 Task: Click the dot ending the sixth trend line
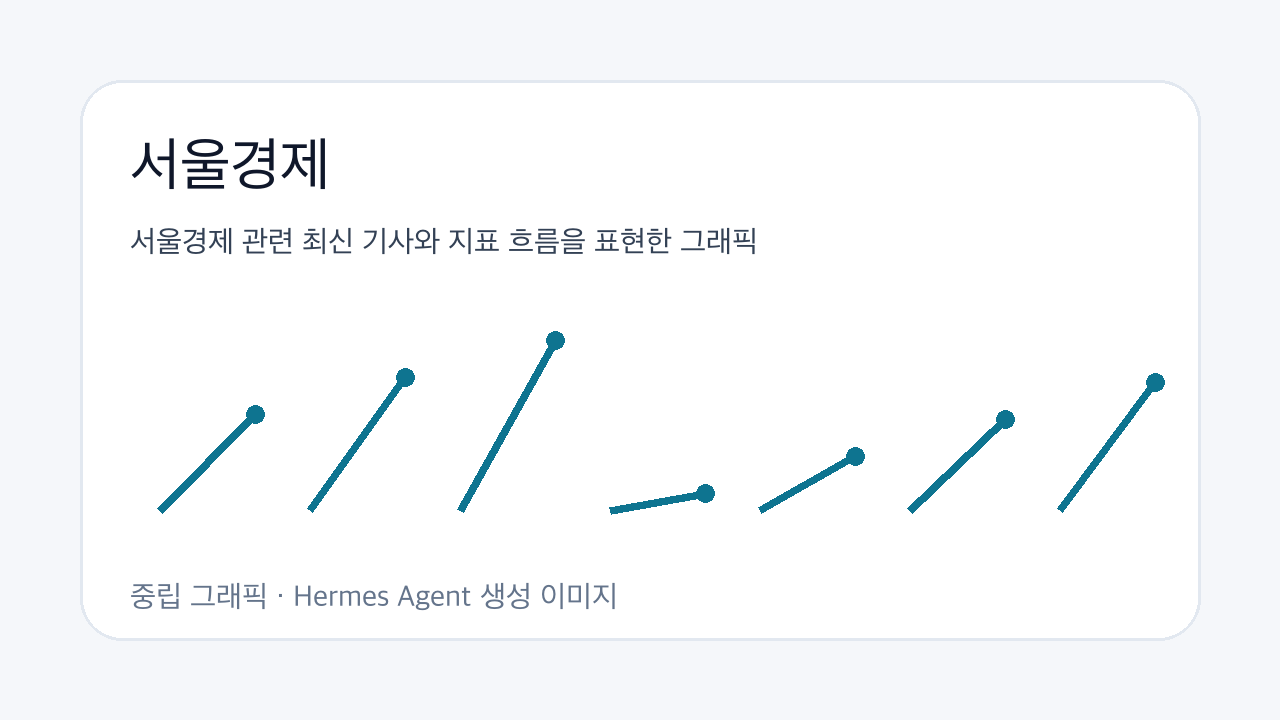coord(1005,419)
